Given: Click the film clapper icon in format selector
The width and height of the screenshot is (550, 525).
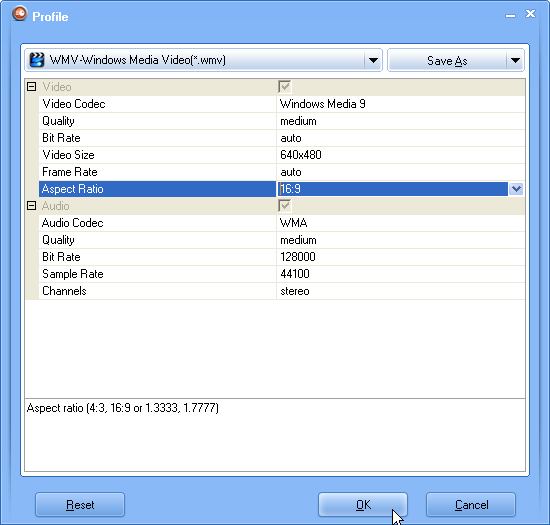Looking at the screenshot, I should (37, 60).
